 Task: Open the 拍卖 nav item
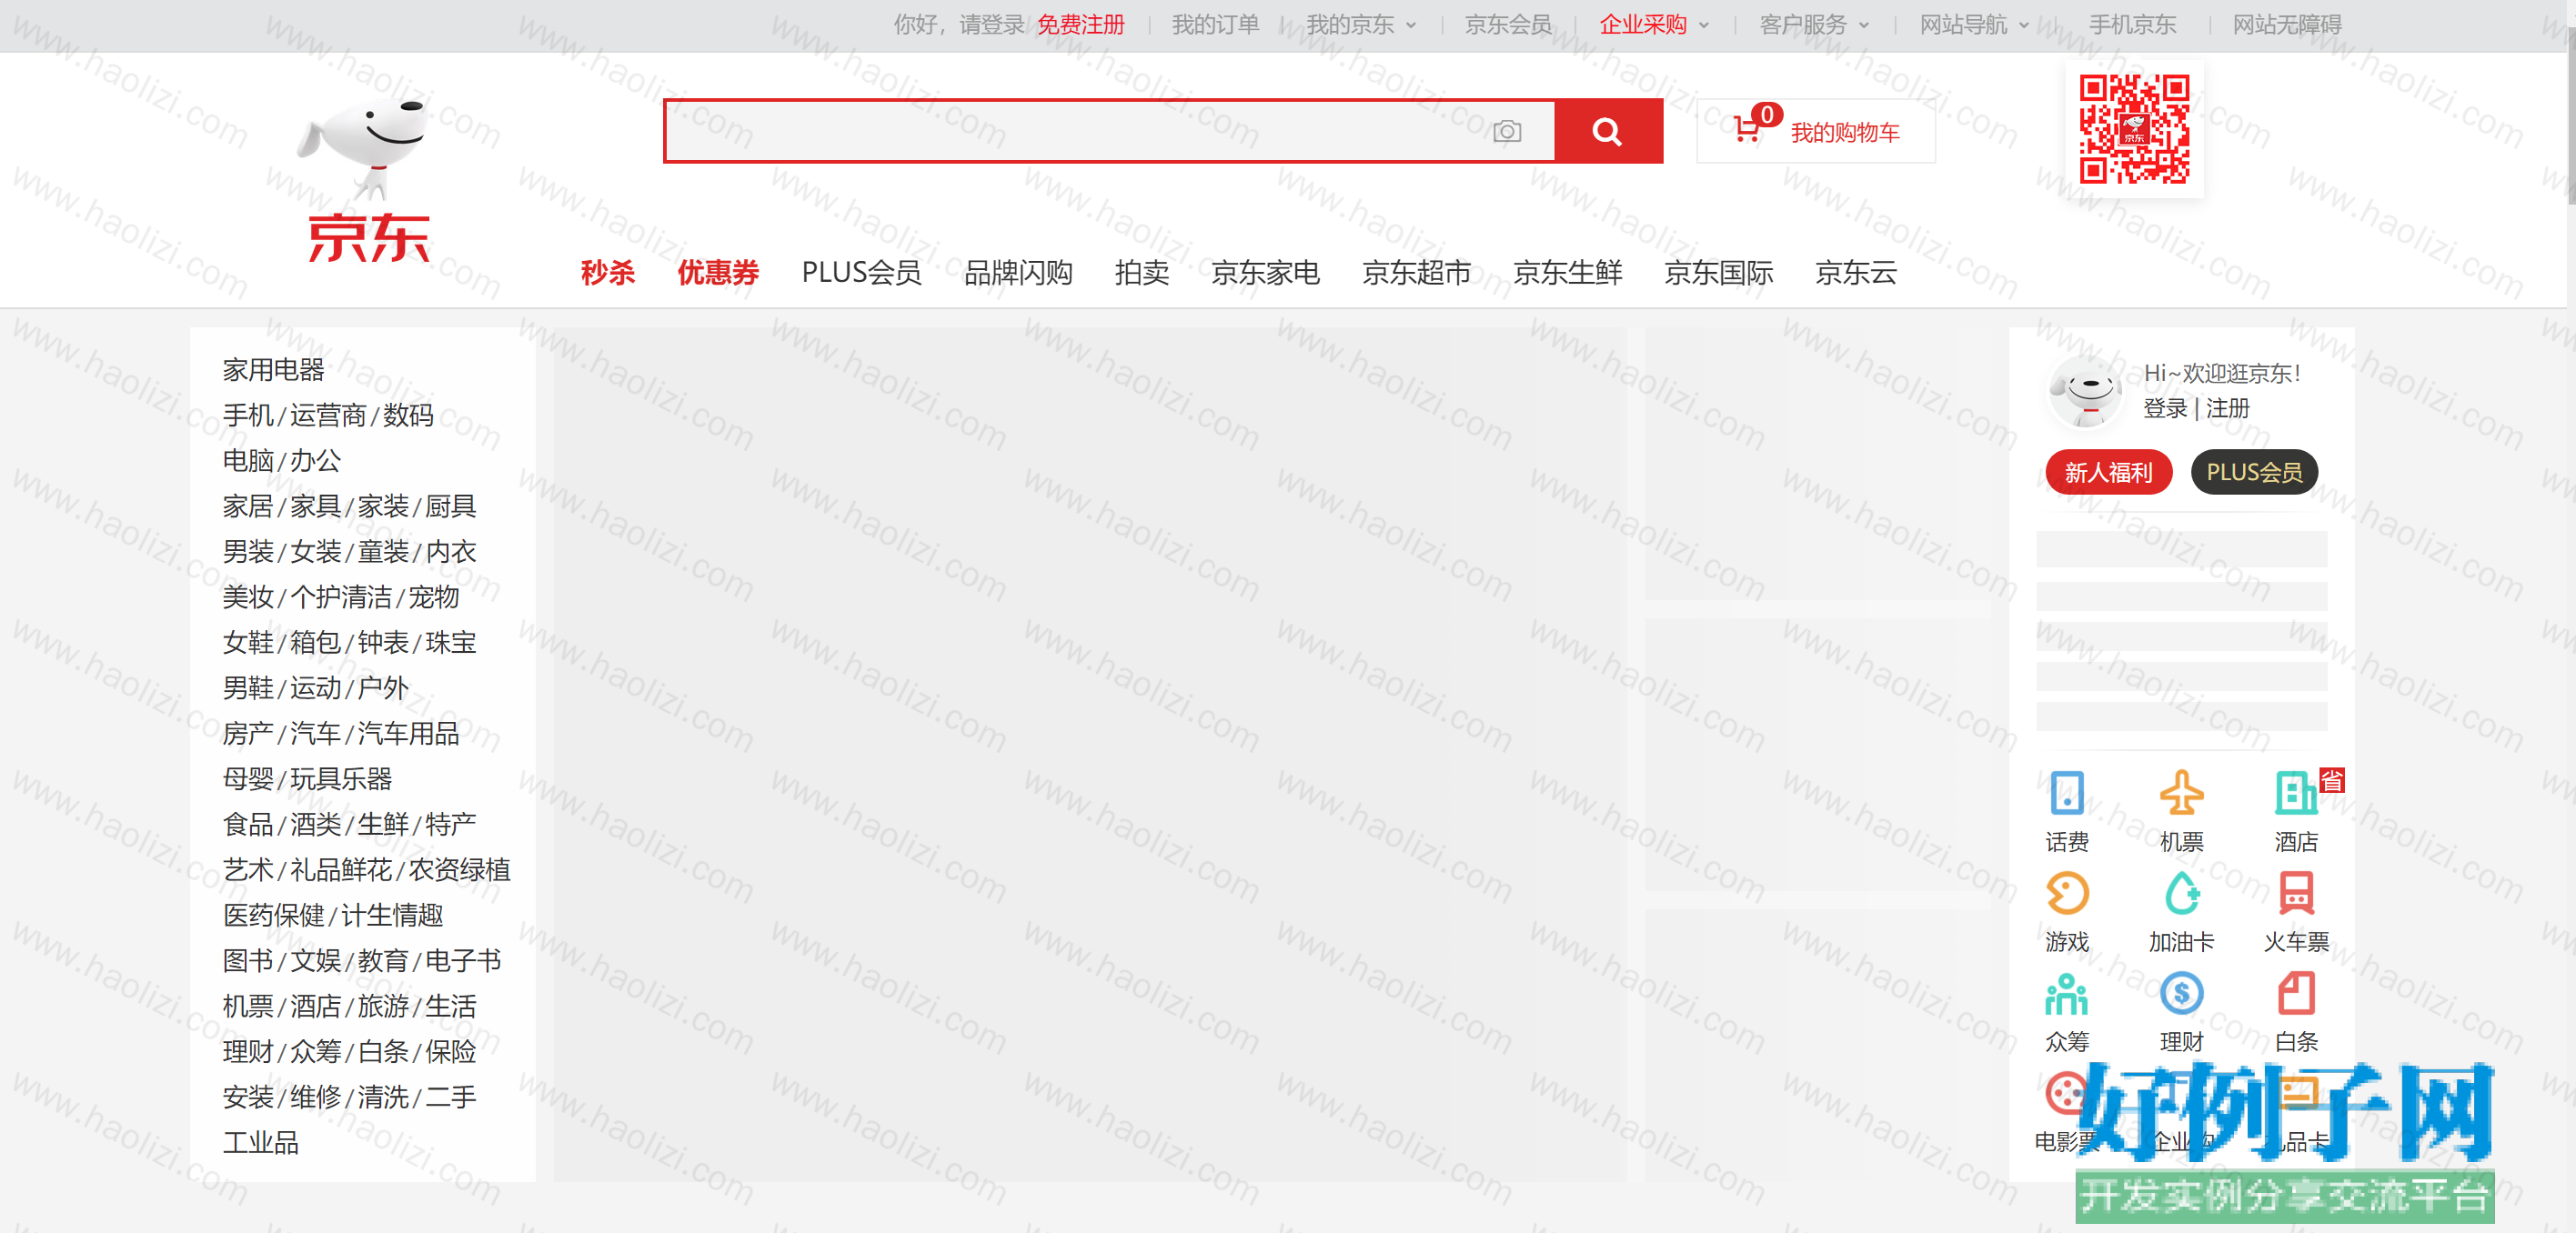click(x=1142, y=272)
